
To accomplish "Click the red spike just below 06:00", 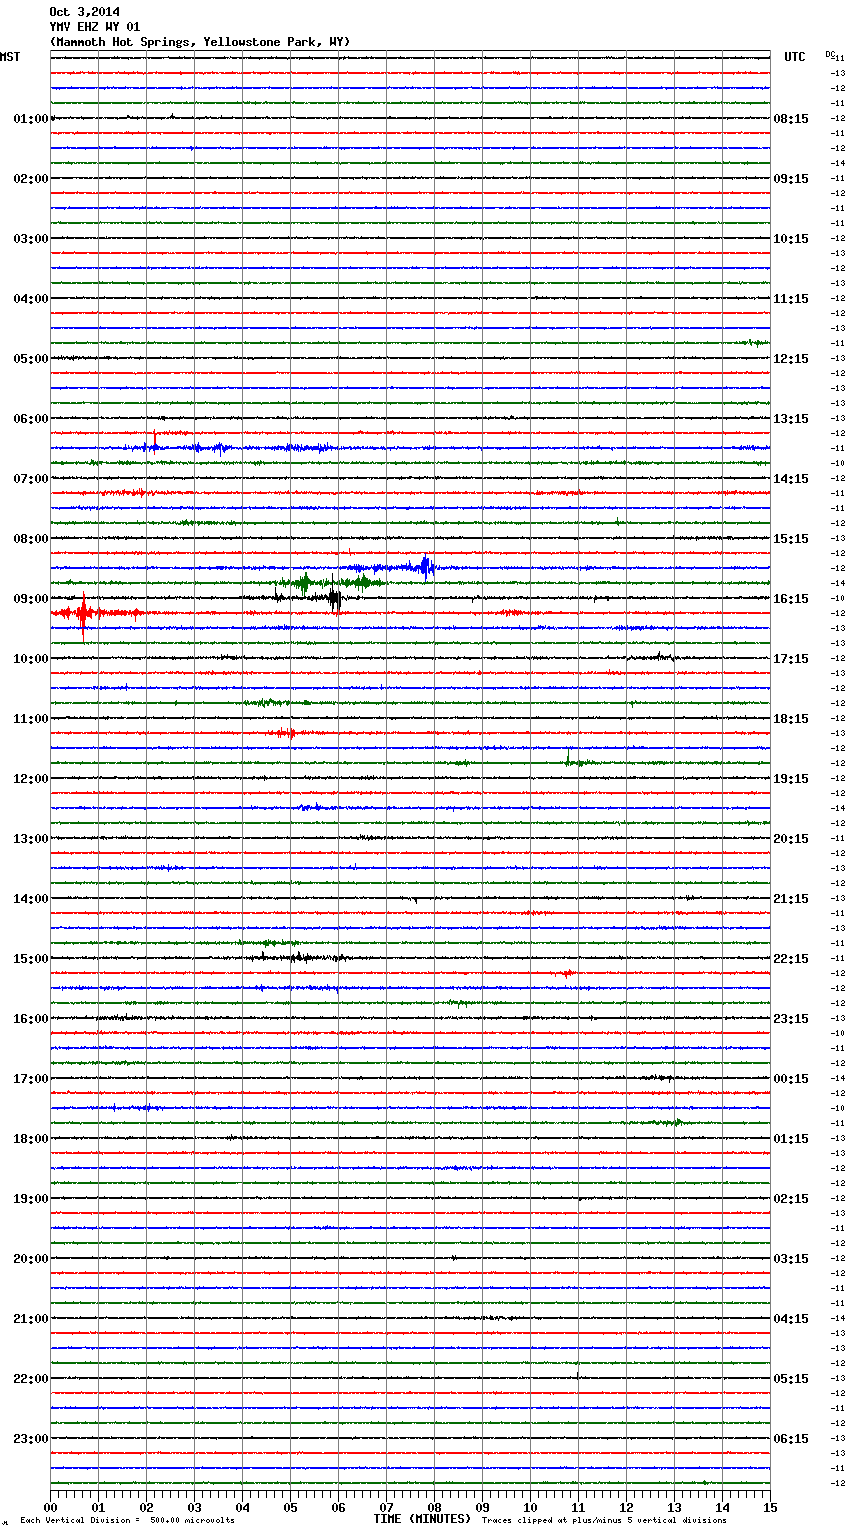I will (x=154, y=436).
